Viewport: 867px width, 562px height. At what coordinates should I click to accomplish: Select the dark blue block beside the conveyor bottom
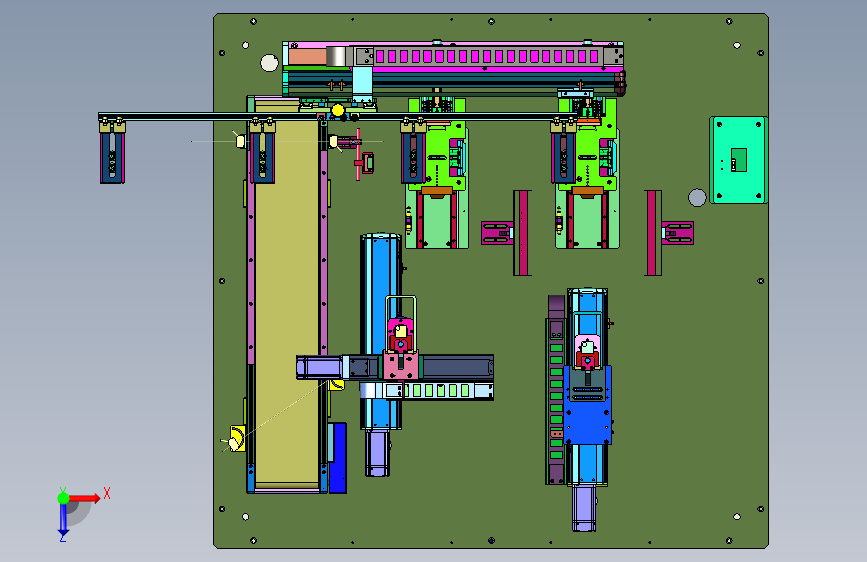point(337,458)
